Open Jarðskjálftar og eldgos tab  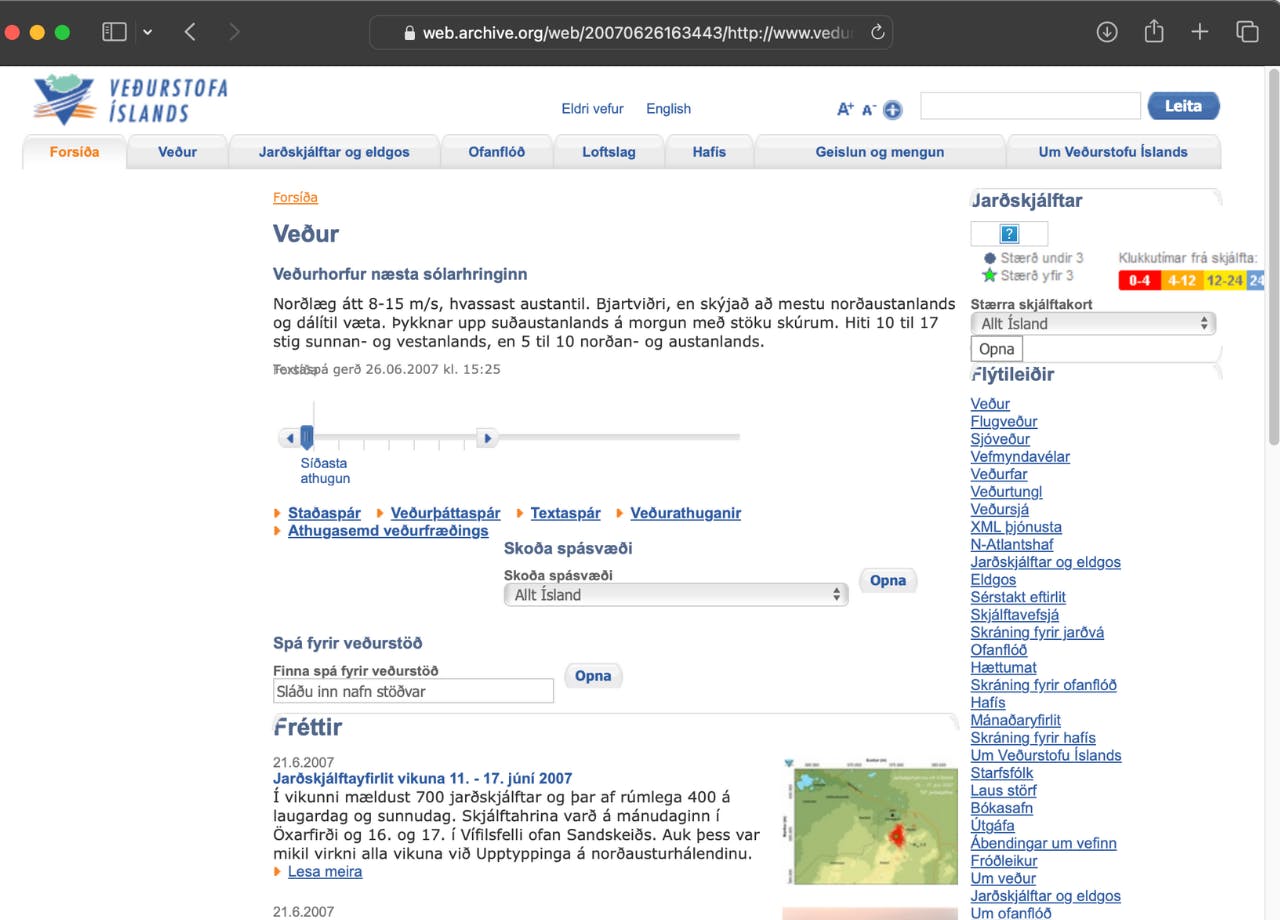(x=334, y=152)
